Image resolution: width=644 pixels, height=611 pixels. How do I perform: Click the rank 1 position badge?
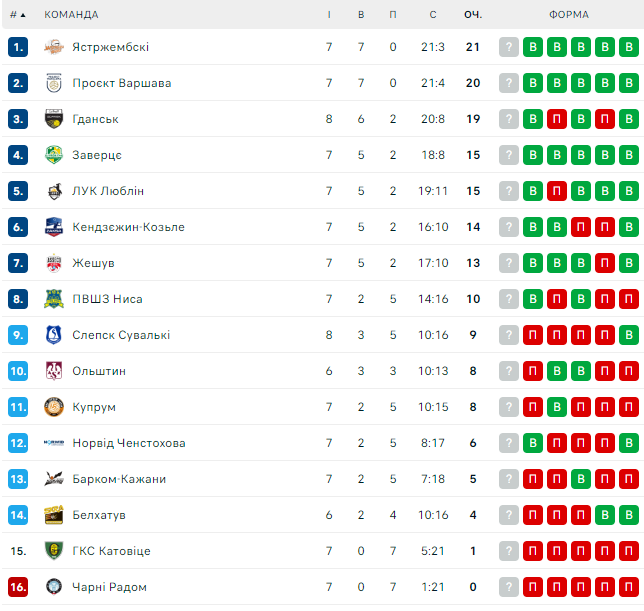point(18,47)
